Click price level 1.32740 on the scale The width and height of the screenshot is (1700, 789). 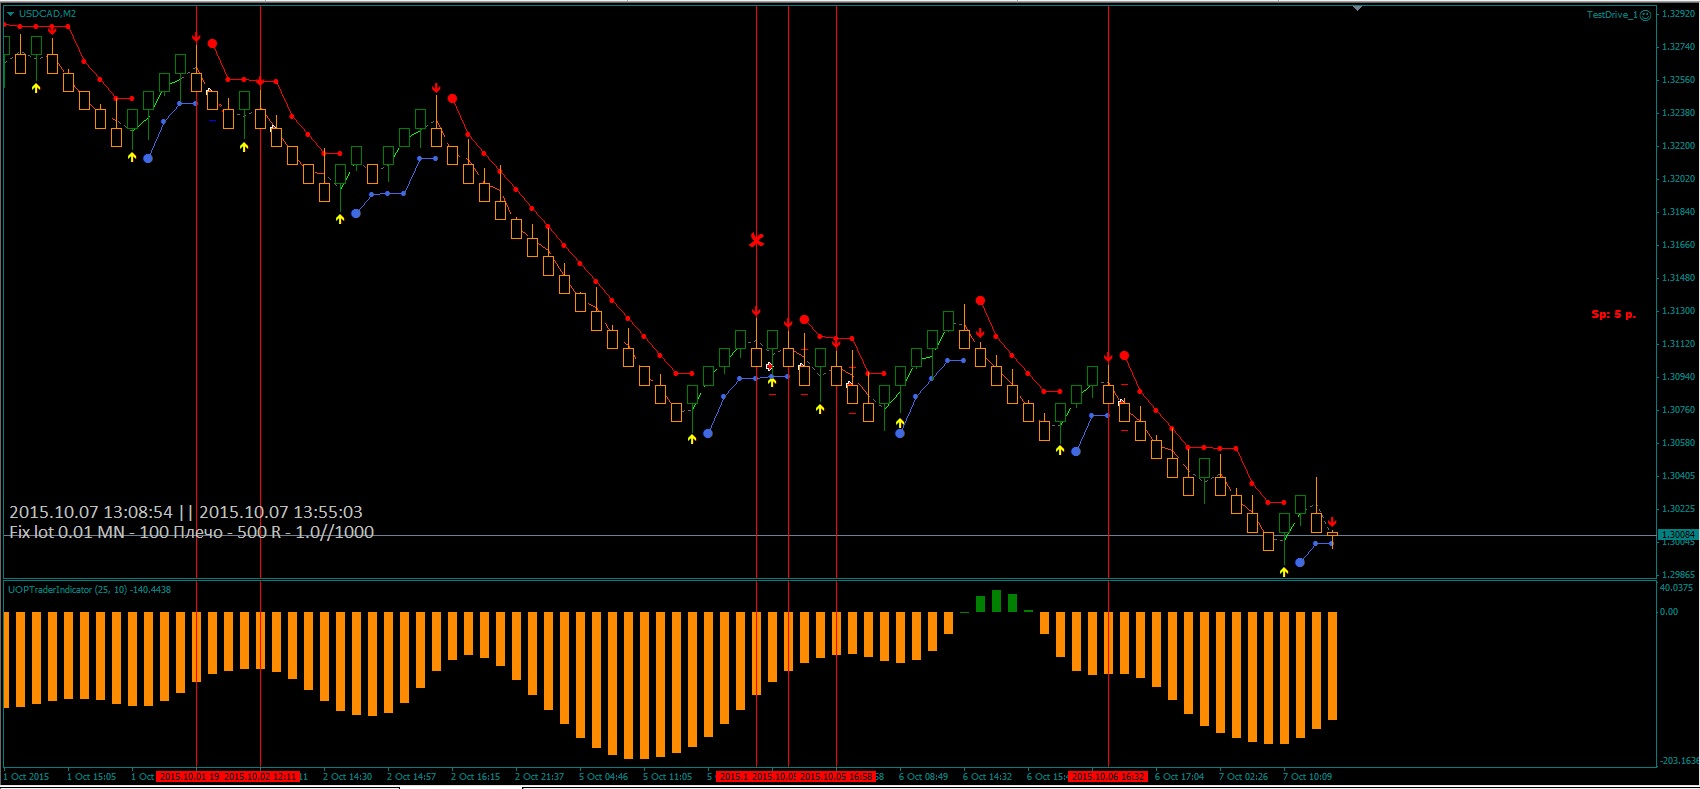(x=1677, y=47)
